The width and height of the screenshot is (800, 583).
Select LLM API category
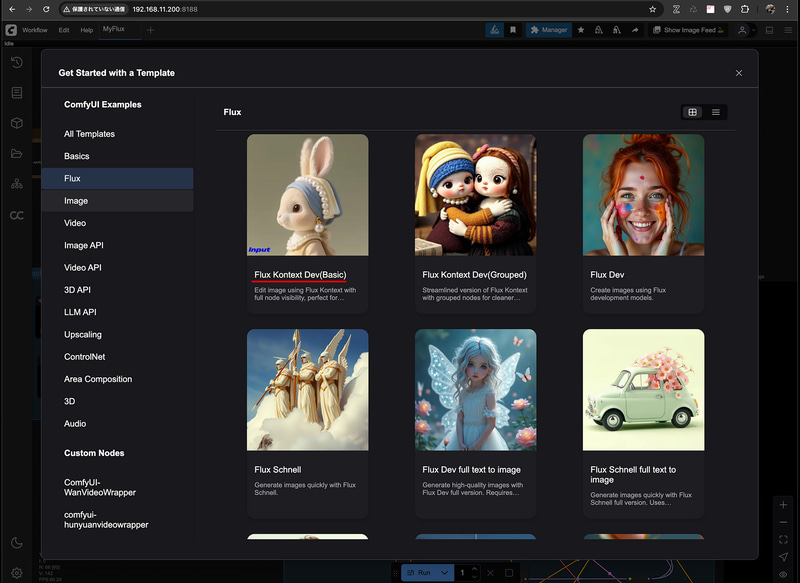coord(117,312)
